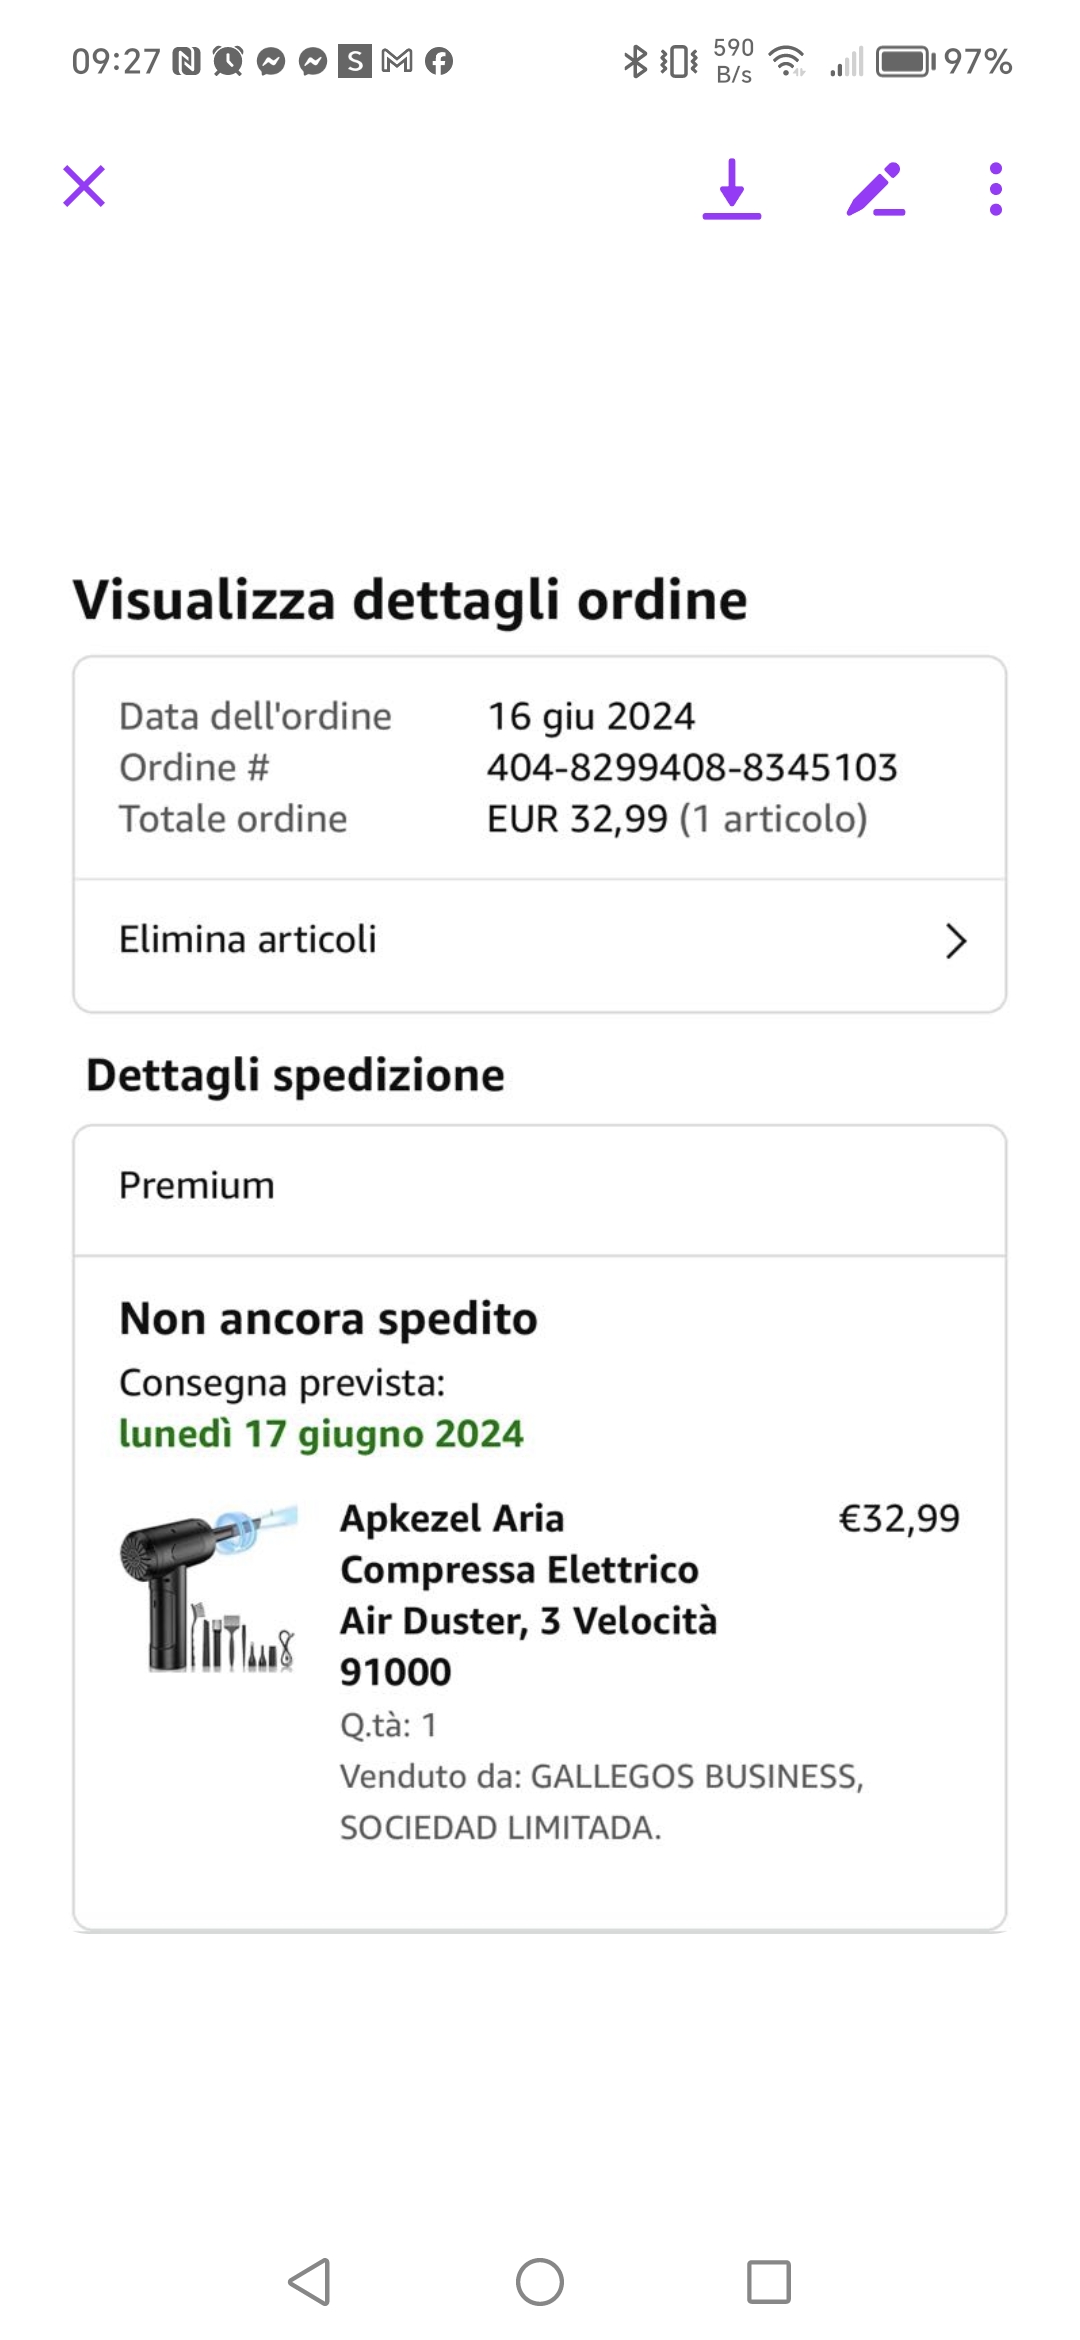
Task: Select the order number 404-8299408-8345103
Action: point(692,768)
